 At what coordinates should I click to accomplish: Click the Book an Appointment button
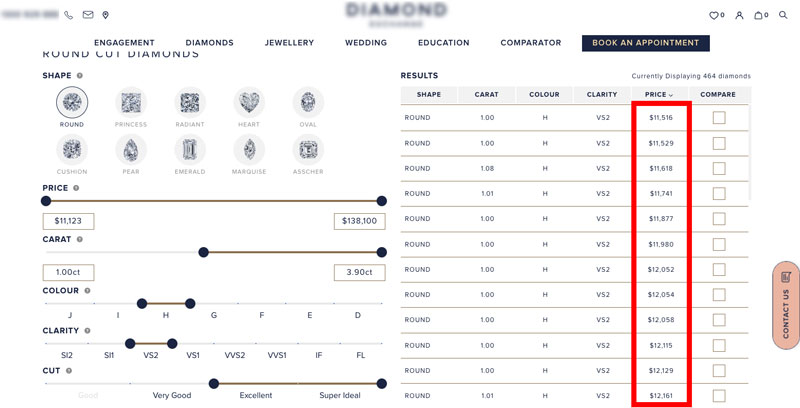pyautogui.click(x=645, y=43)
